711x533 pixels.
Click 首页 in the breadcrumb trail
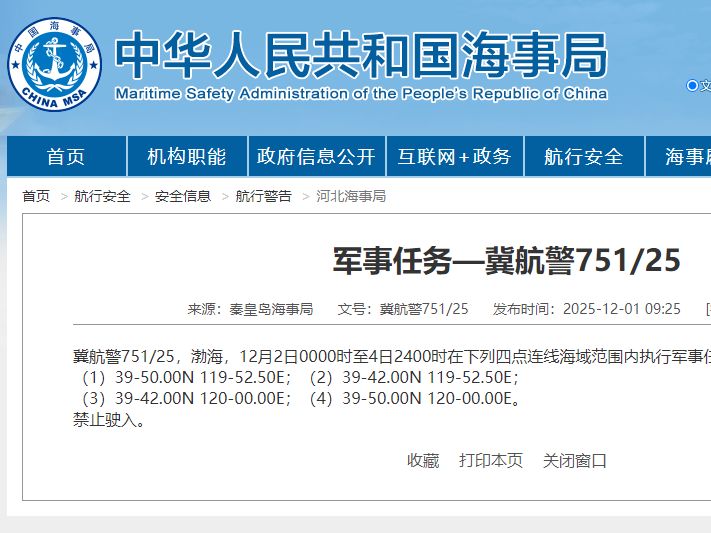[x=36, y=196]
